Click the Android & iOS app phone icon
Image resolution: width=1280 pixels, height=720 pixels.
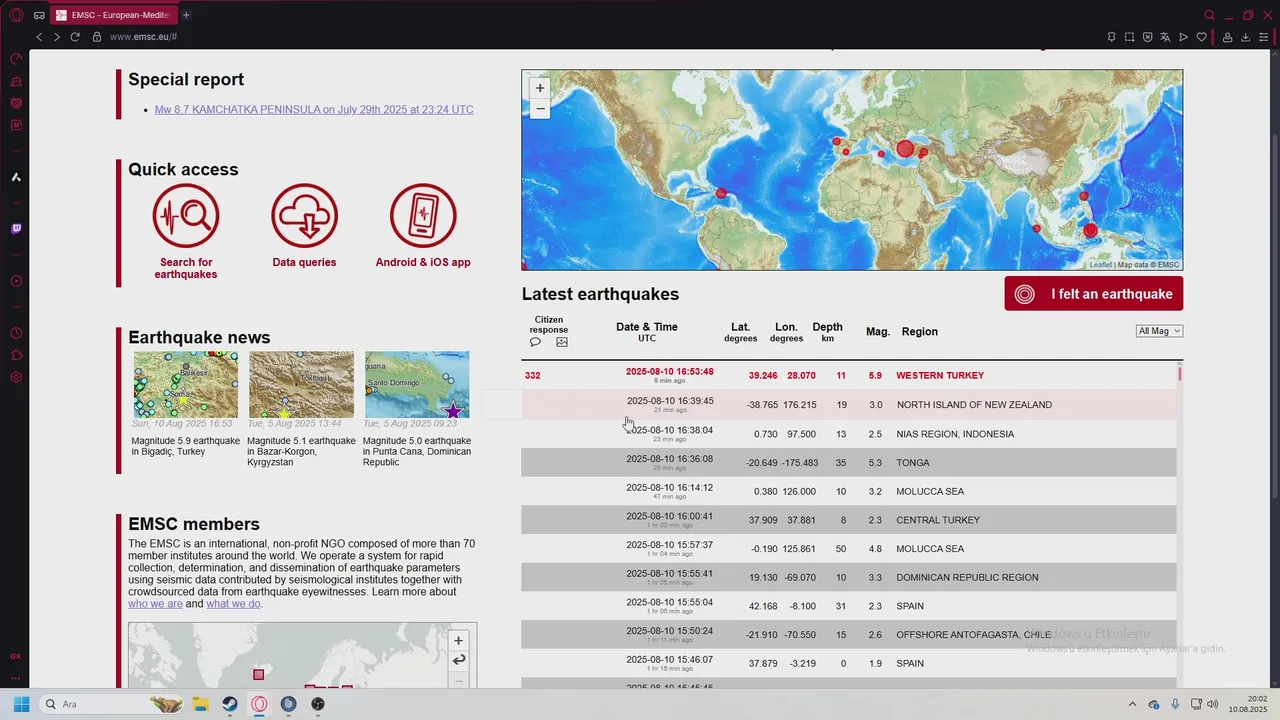(x=423, y=215)
